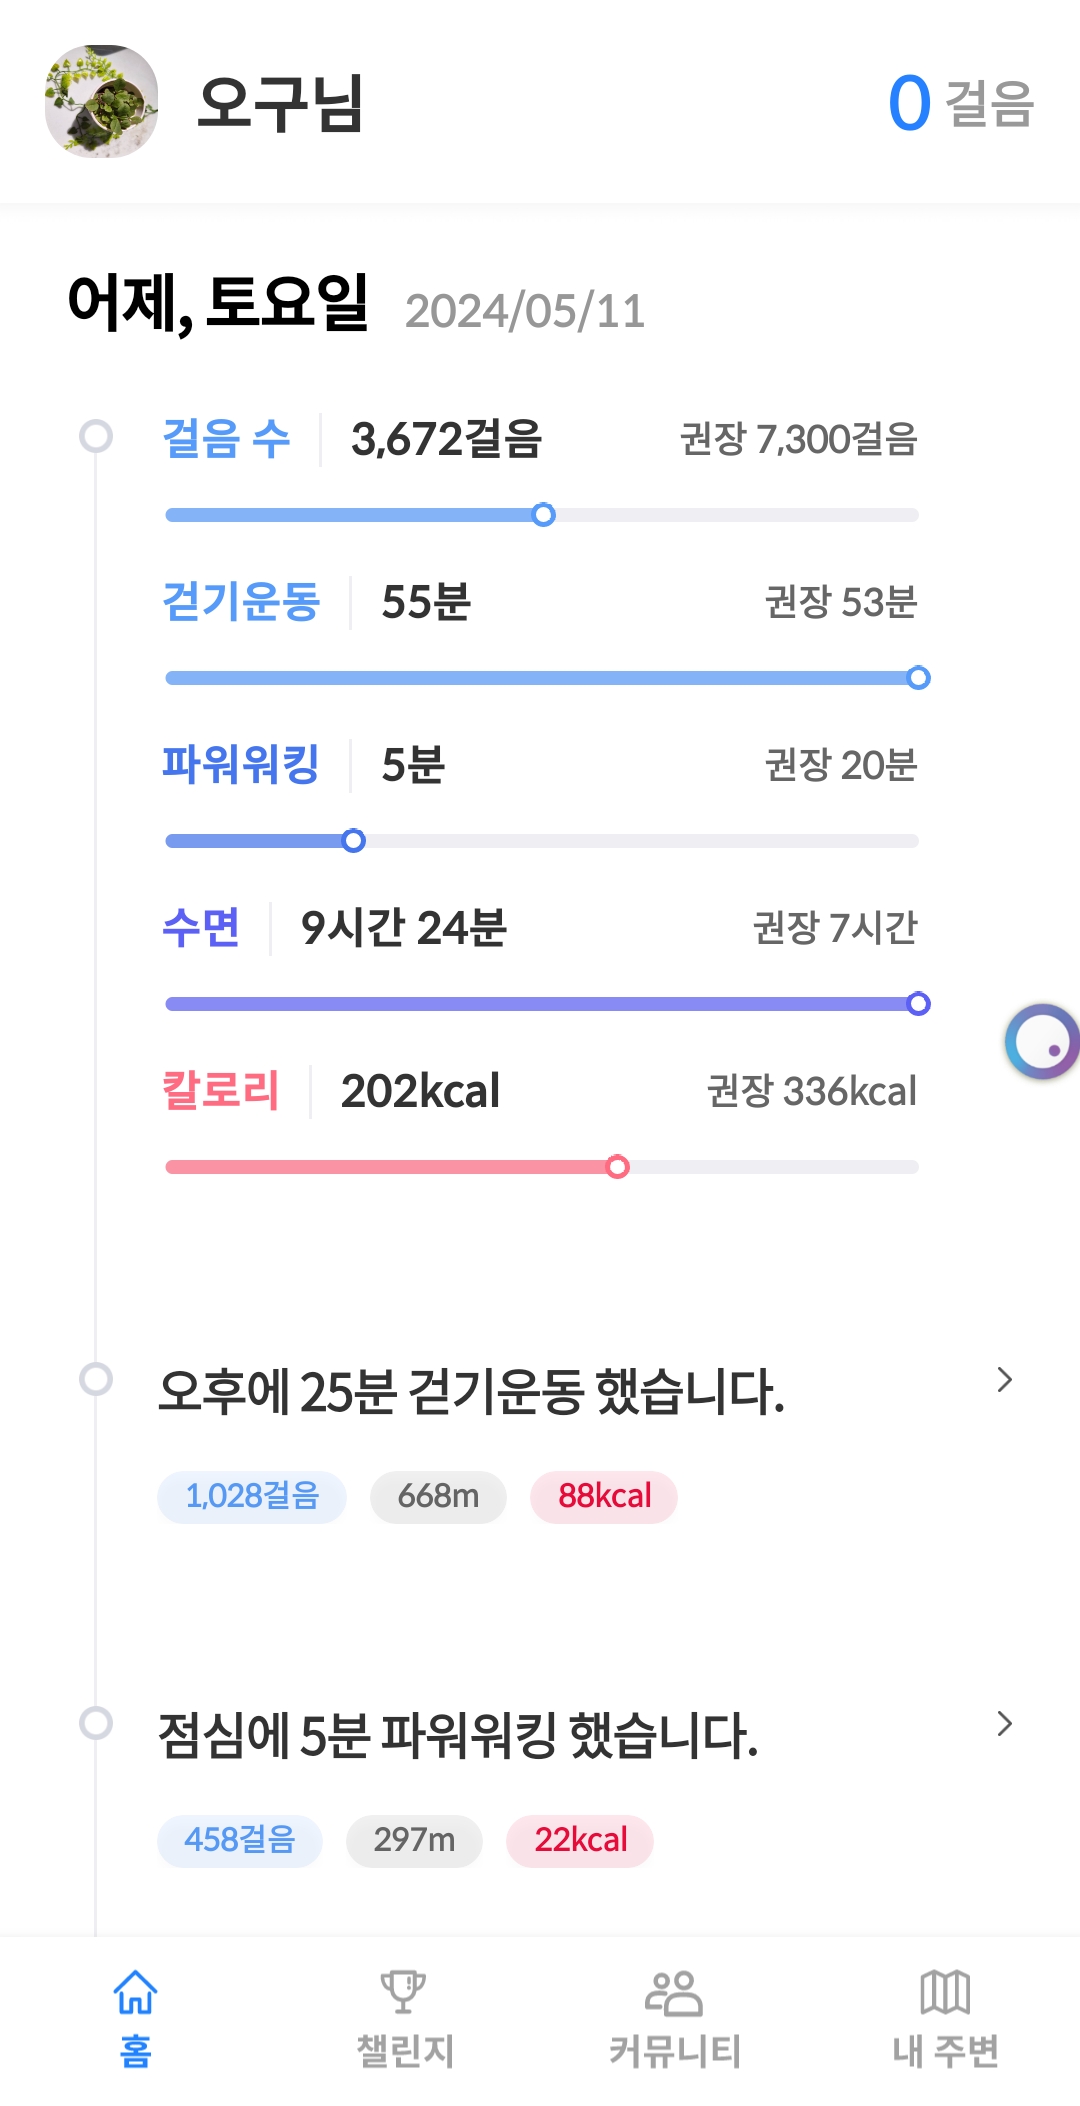The width and height of the screenshot is (1080, 2106).
Task: Click the calorie progress bar handle
Action: pyautogui.click(x=618, y=1167)
